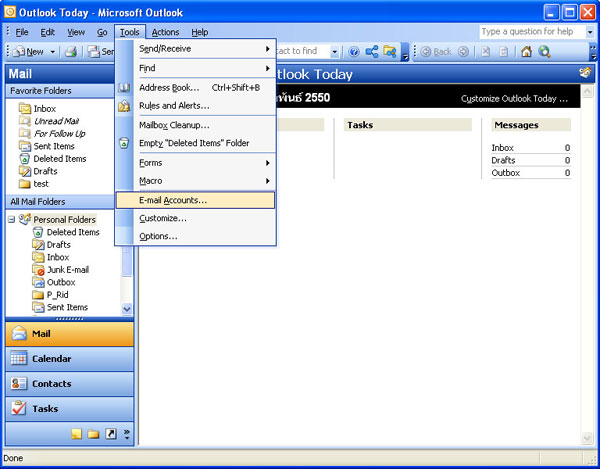Open the Actions menu
The width and height of the screenshot is (600, 469).
(165, 32)
